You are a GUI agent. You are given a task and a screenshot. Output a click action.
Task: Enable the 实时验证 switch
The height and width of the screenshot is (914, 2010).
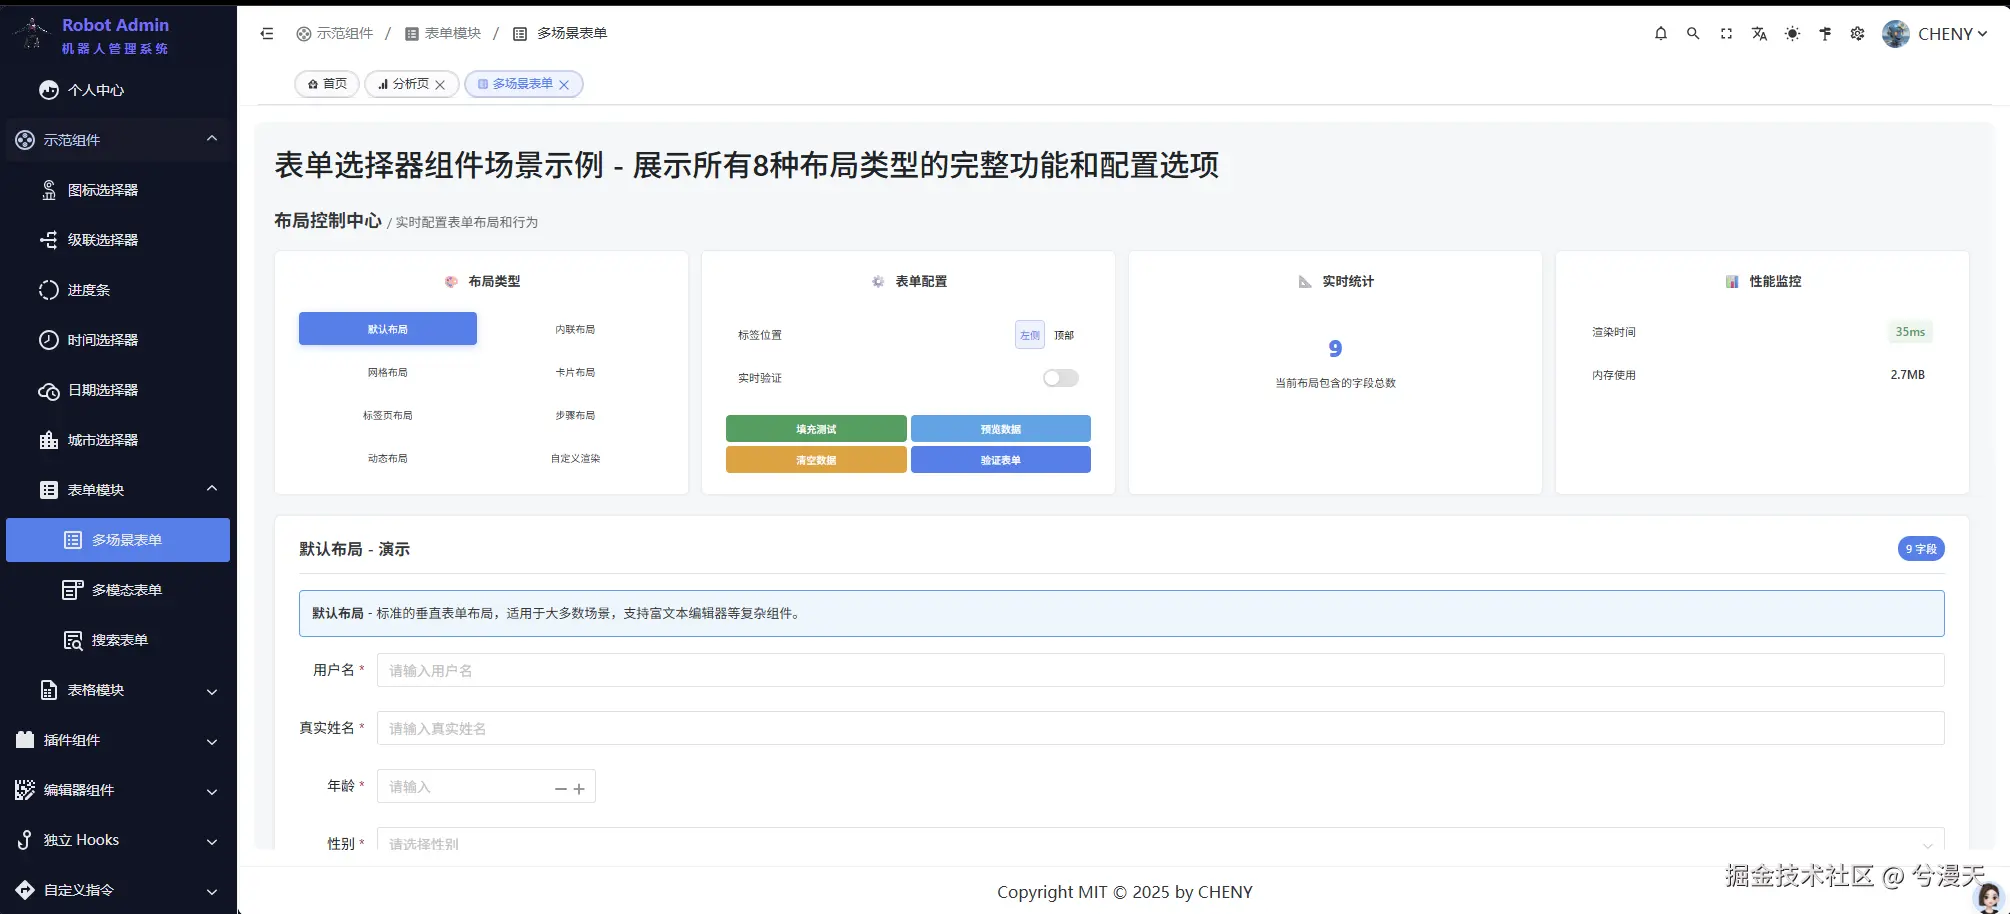click(1060, 378)
